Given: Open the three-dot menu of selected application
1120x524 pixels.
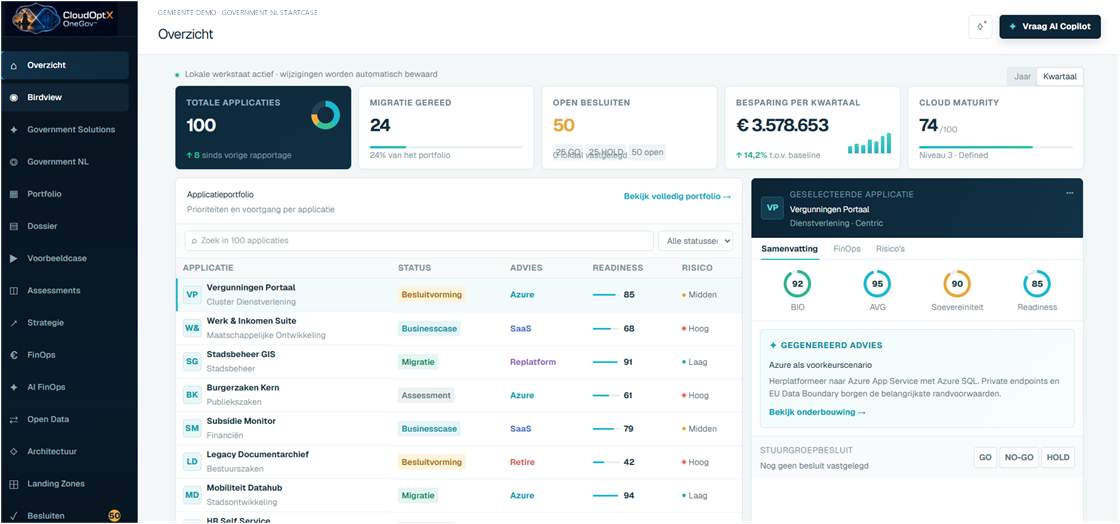Looking at the screenshot, I should click(1069, 193).
